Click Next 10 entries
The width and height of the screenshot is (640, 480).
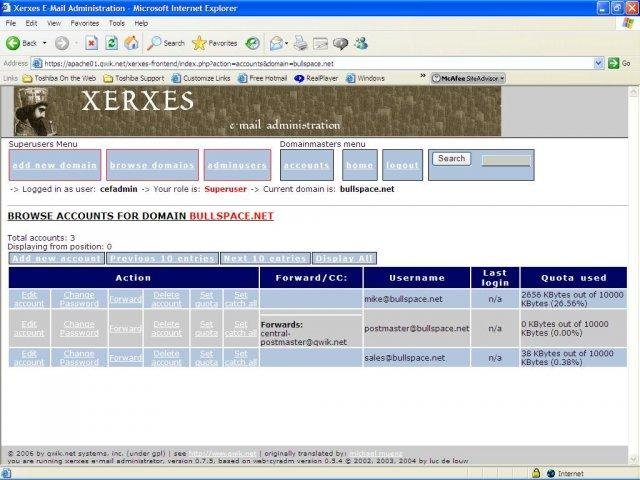point(265,258)
